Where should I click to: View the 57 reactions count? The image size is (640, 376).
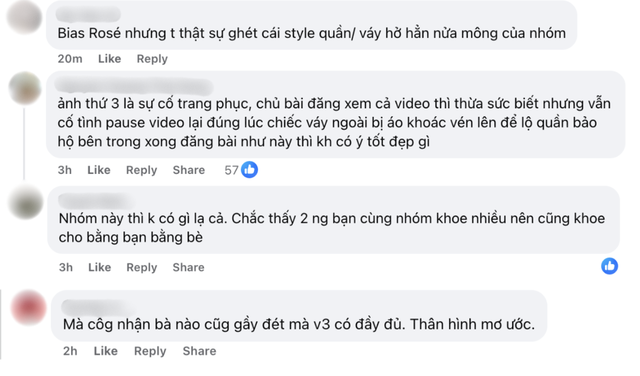[x=231, y=170]
